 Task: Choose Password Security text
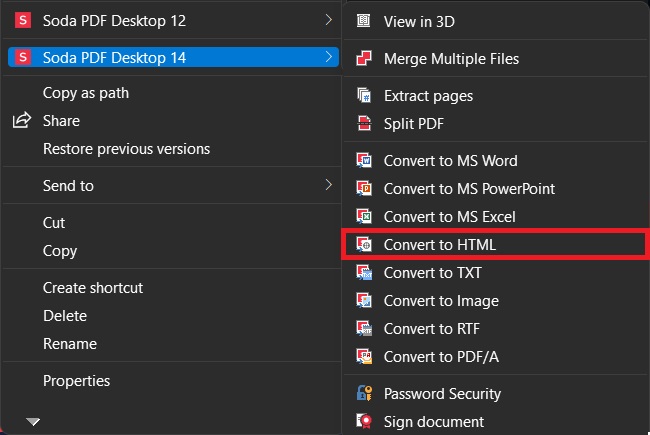(442, 394)
